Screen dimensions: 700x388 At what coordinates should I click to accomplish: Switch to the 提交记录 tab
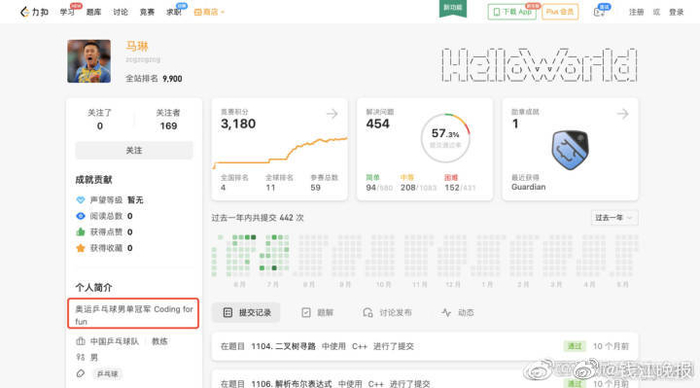coord(246,313)
